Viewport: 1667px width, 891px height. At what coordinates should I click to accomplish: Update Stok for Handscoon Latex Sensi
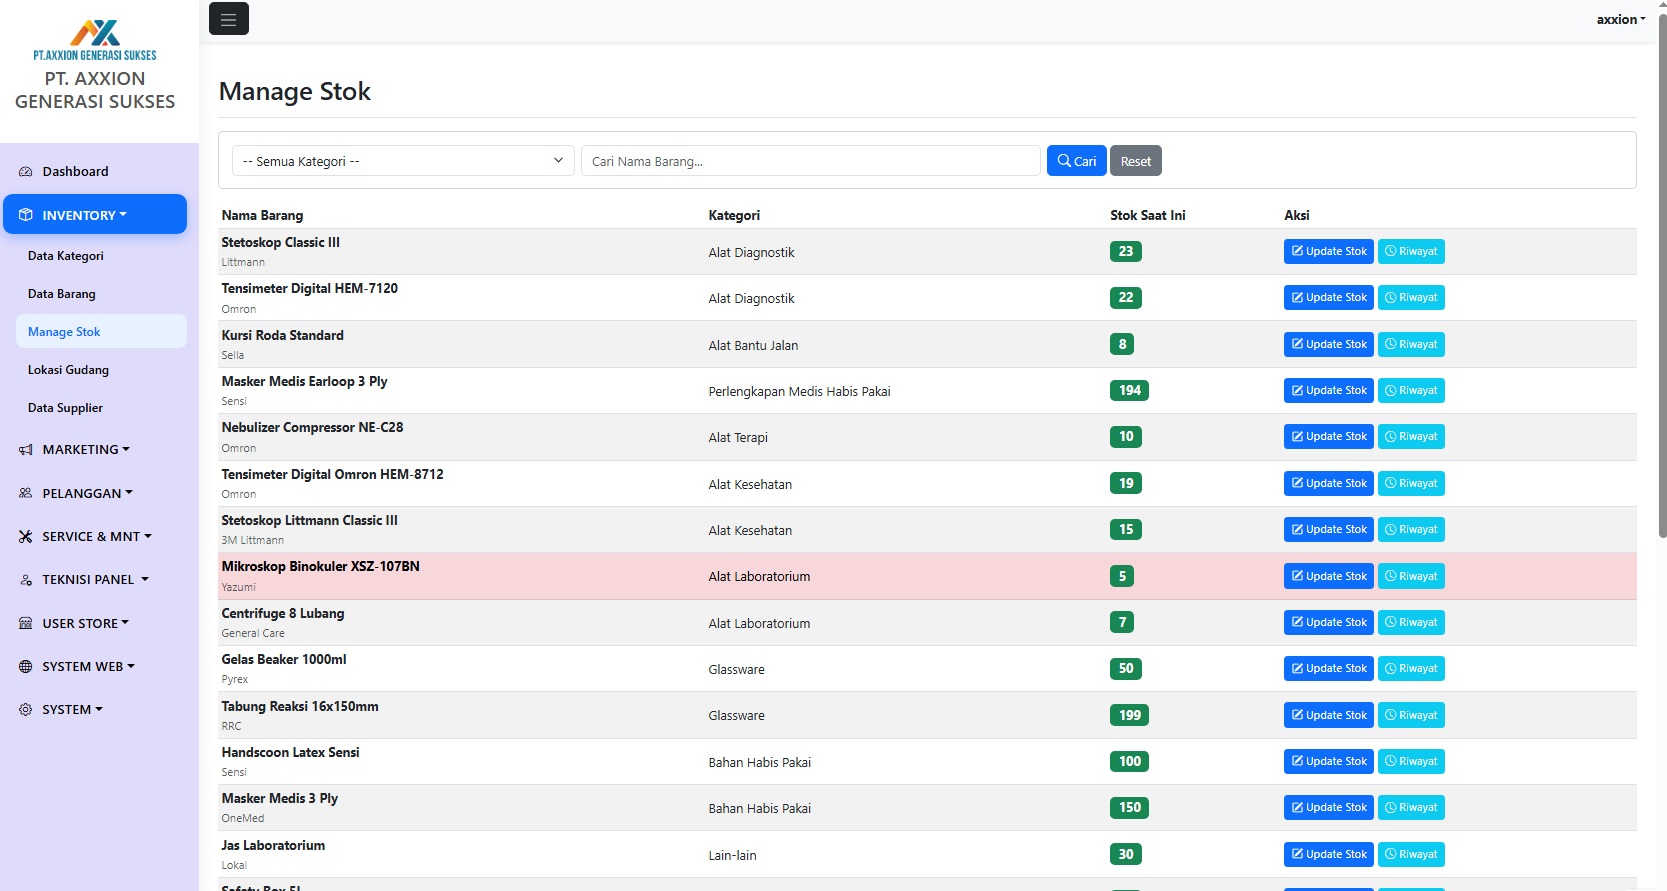(1329, 762)
